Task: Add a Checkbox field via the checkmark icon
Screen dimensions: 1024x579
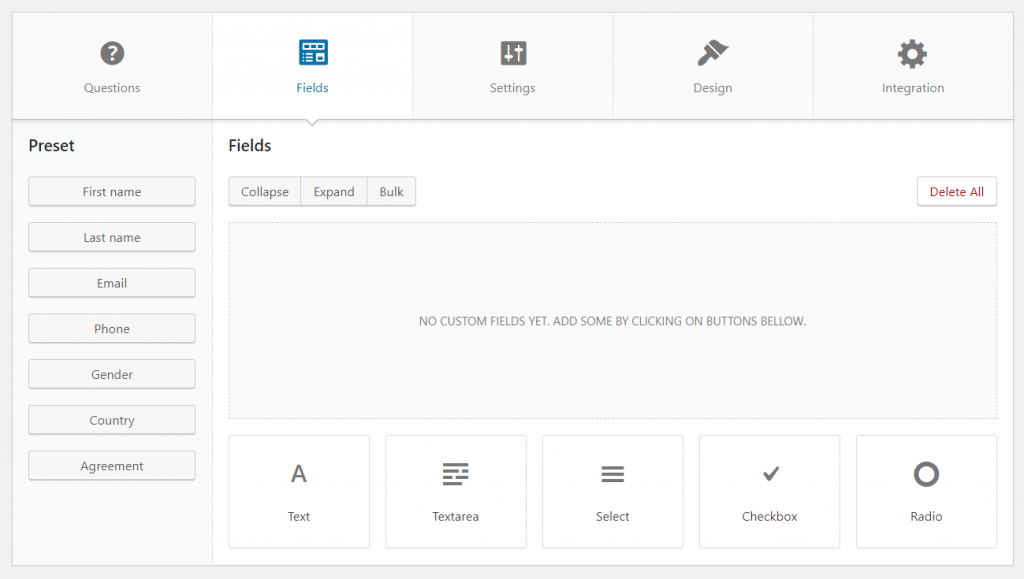Action: (x=769, y=474)
